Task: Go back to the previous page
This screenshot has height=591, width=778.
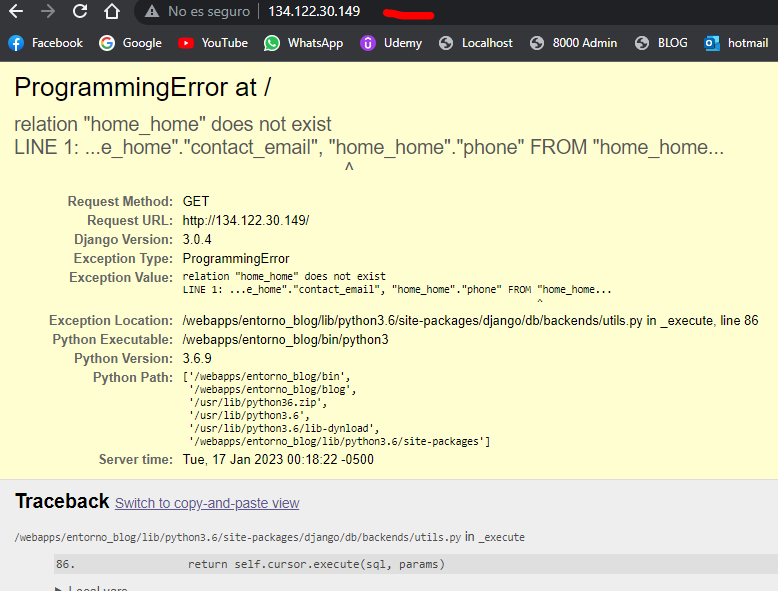Action: point(16,12)
